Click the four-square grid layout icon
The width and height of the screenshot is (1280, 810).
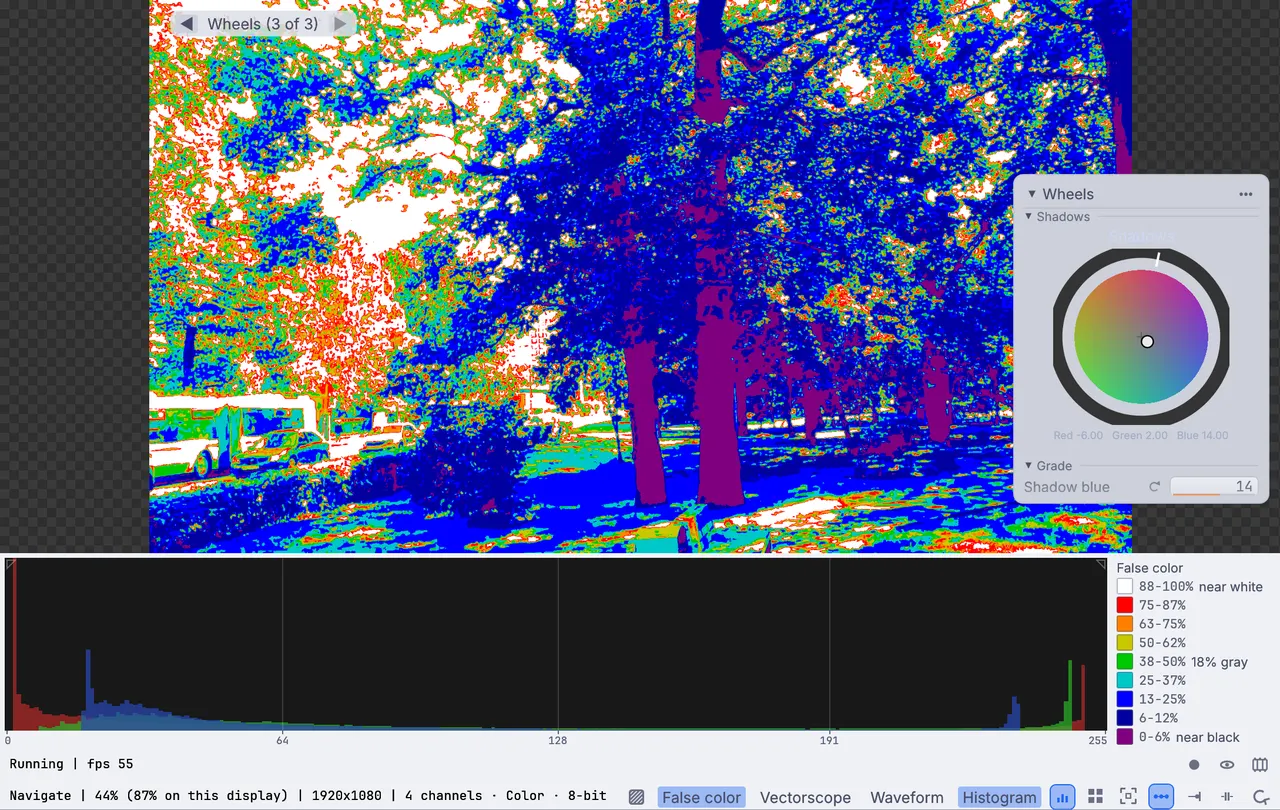click(x=1095, y=796)
